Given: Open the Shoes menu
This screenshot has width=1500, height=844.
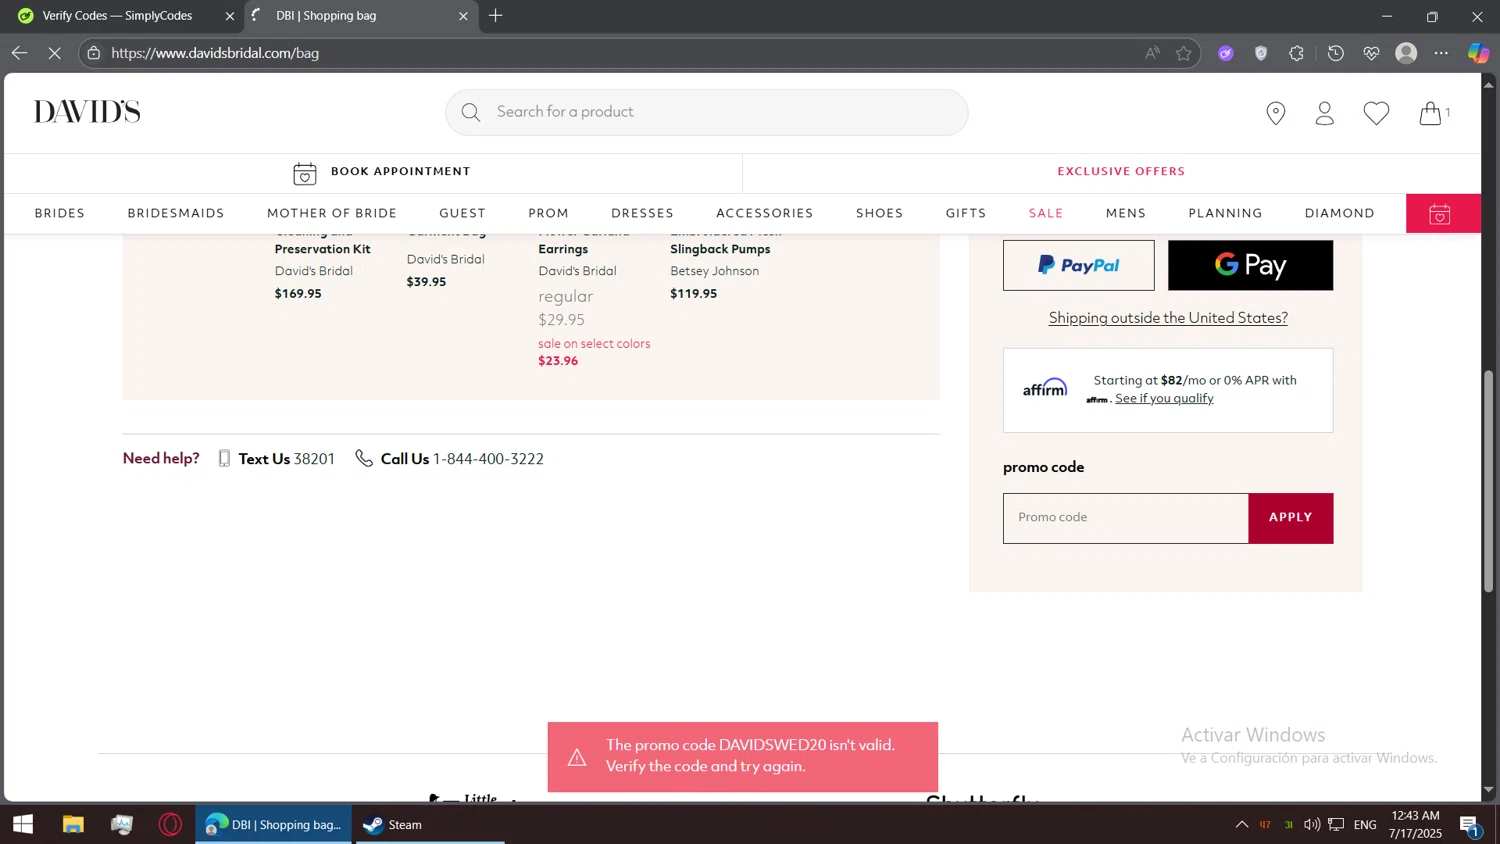Looking at the screenshot, I should [879, 214].
